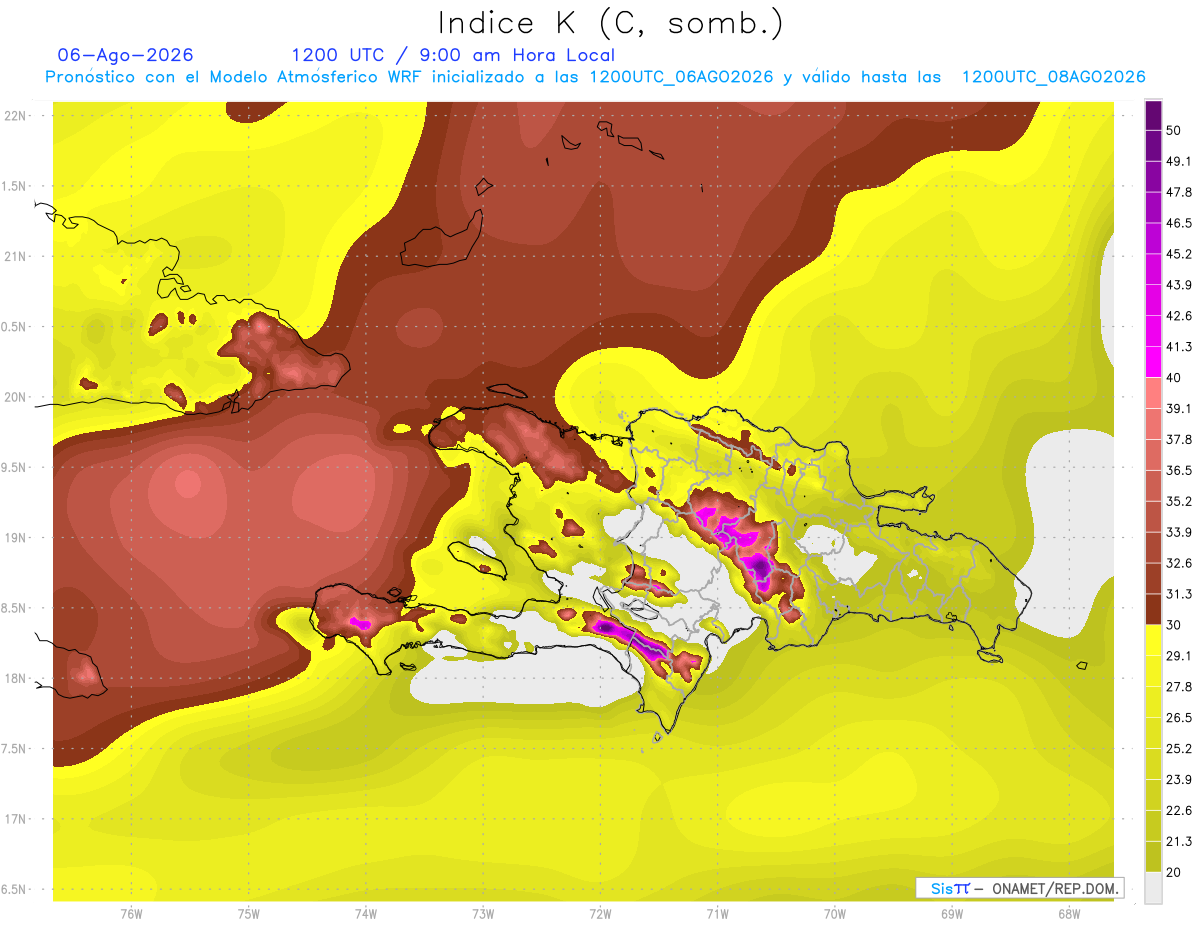Click the 'Indice K (C, somb.)' map title
Viewport: 1200px width, 927px height.
point(611,23)
